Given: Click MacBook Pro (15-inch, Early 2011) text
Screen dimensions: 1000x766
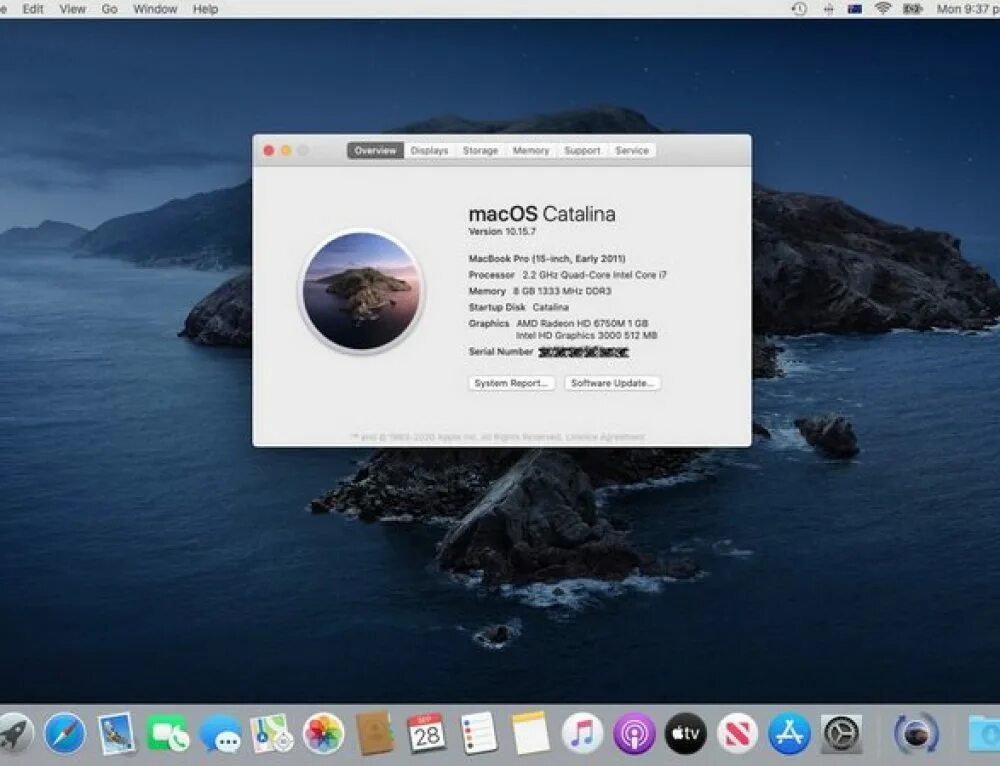Looking at the screenshot, I should (x=547, y=258).
